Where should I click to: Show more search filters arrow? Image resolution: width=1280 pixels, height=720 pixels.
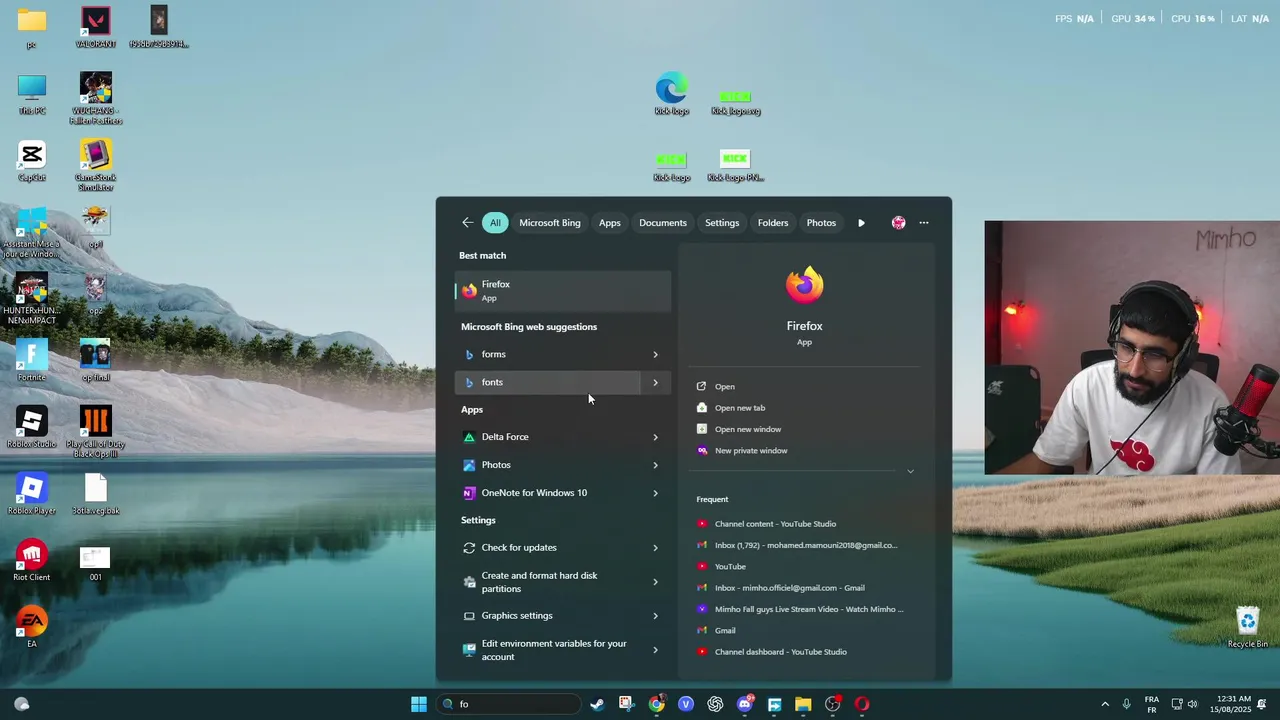(x=861, y=223)
